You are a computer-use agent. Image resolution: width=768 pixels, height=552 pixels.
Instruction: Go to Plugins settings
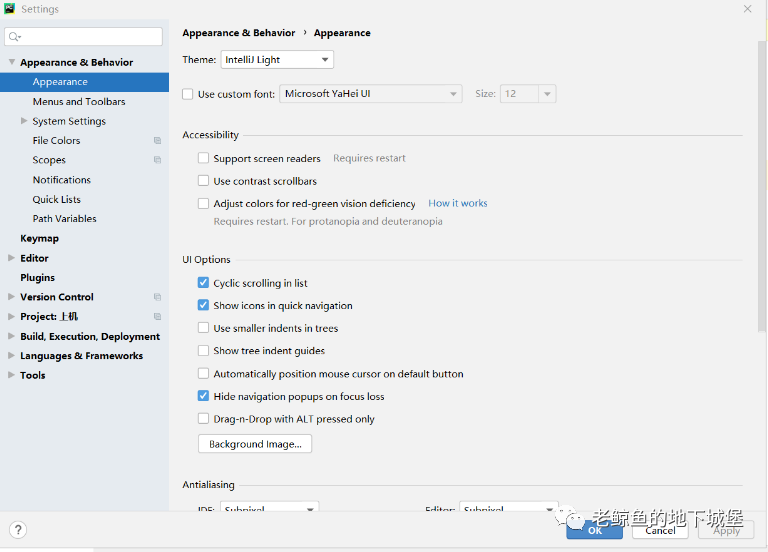pos(38,278)
